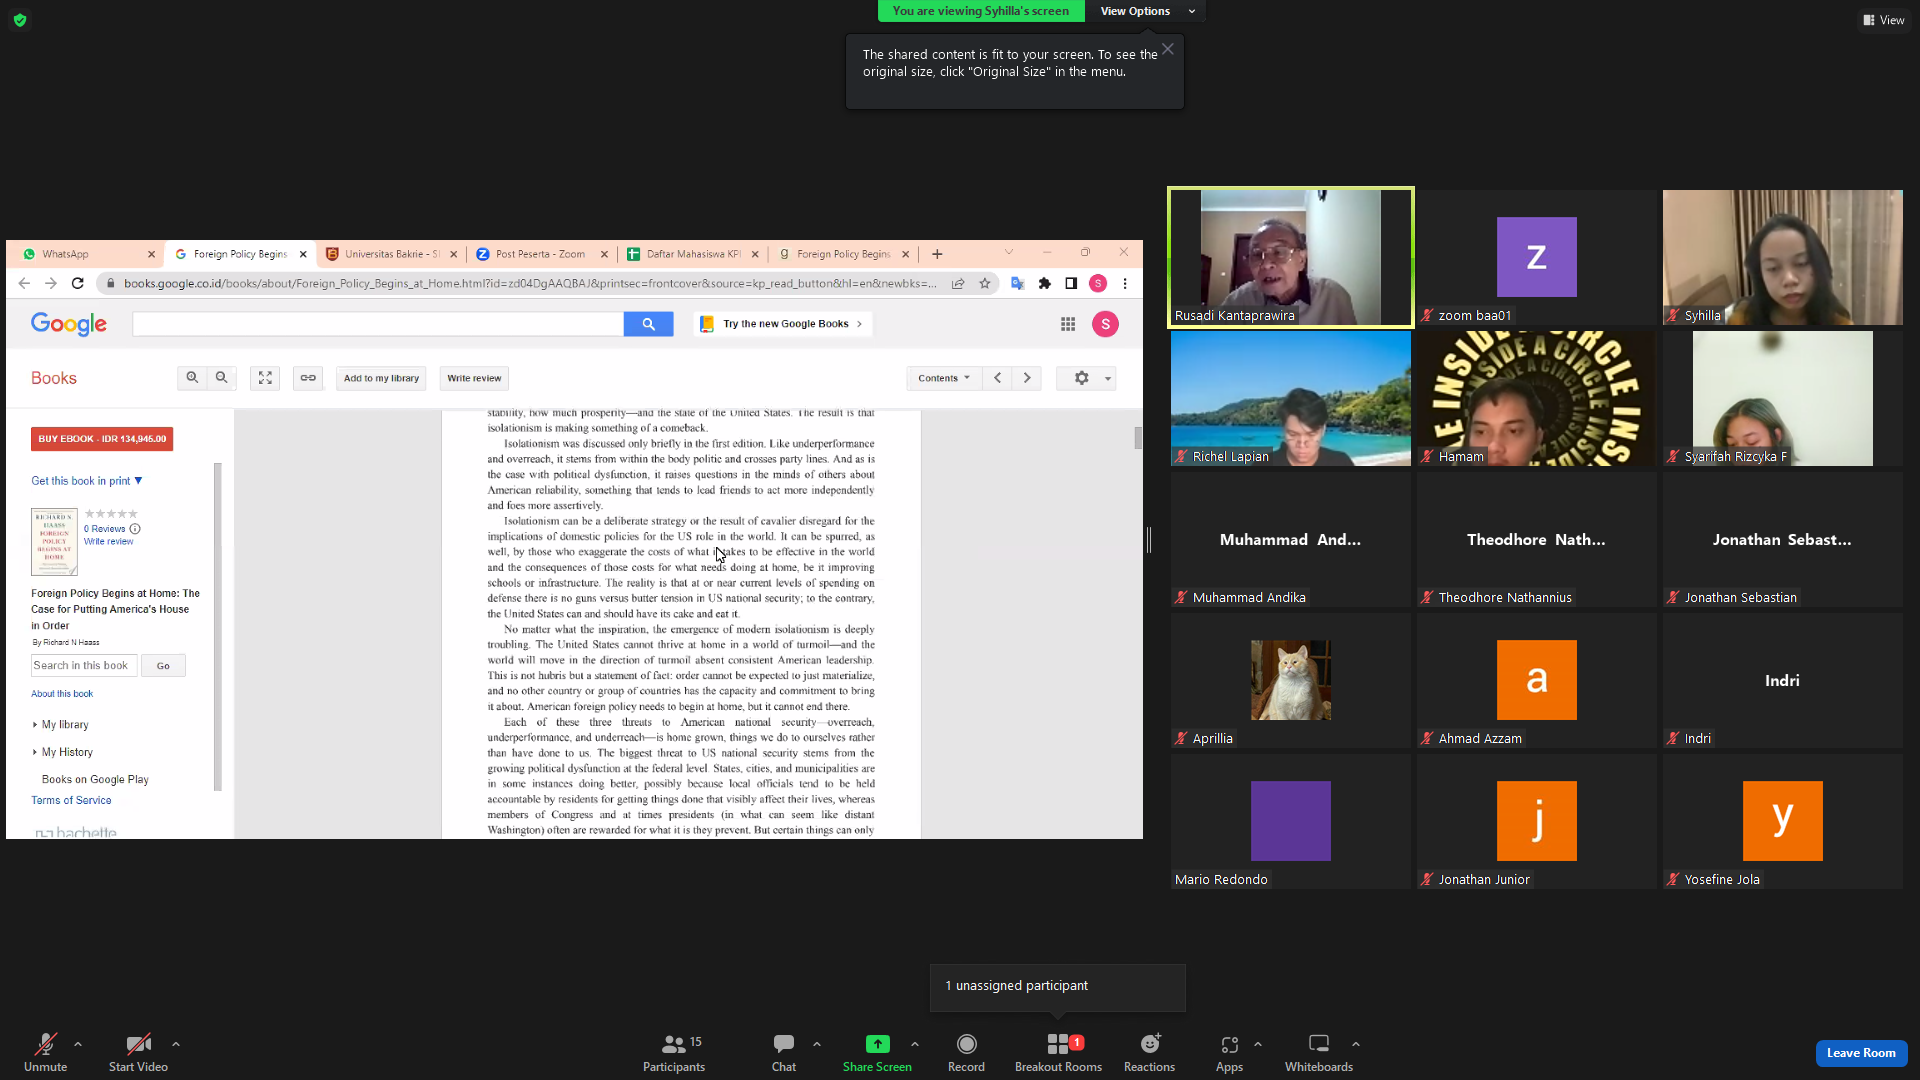Open Terms of Service link
Image resolution: width=1920 pixels, height=1080 pixels.
tap(71, 801)
